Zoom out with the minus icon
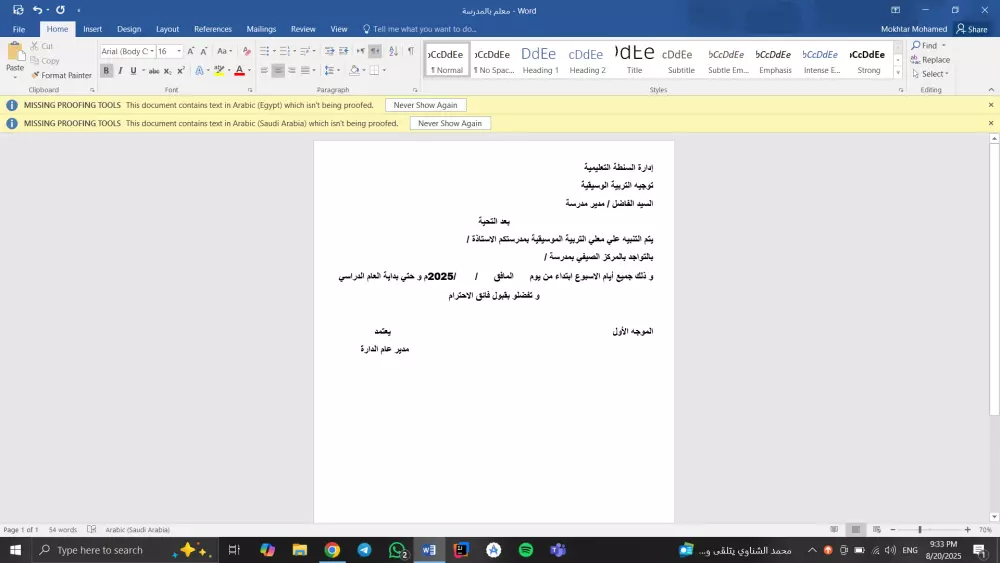Image resolution: width=1000 pixels, height=563 pixels. tap(893, 529)
